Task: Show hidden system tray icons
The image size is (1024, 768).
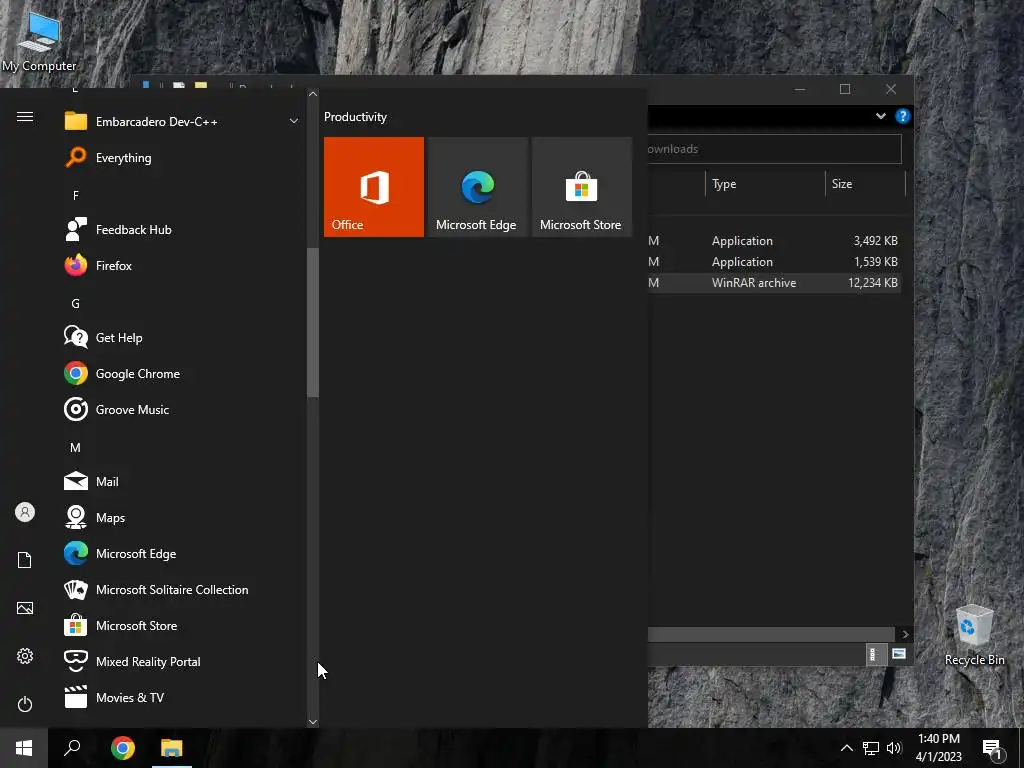Action: pos(846,748)
